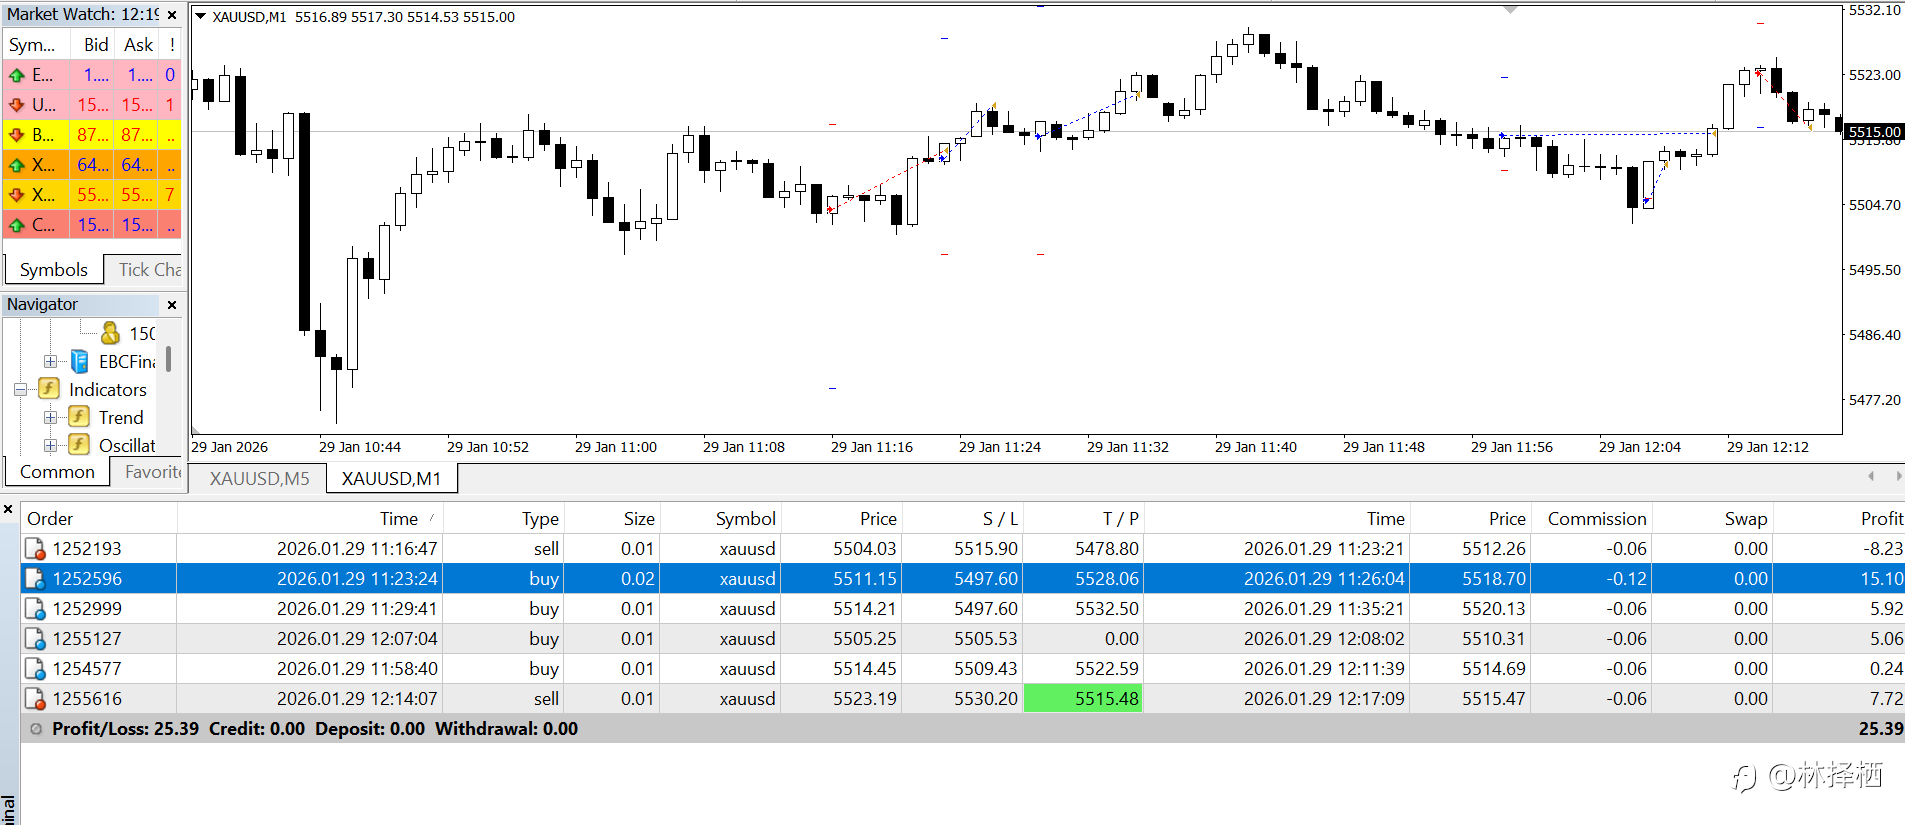The width and height of the screenshot is (1905, 825).
Task: Switch to the Favorites tab in Navigator
Action: coord(152,472)
